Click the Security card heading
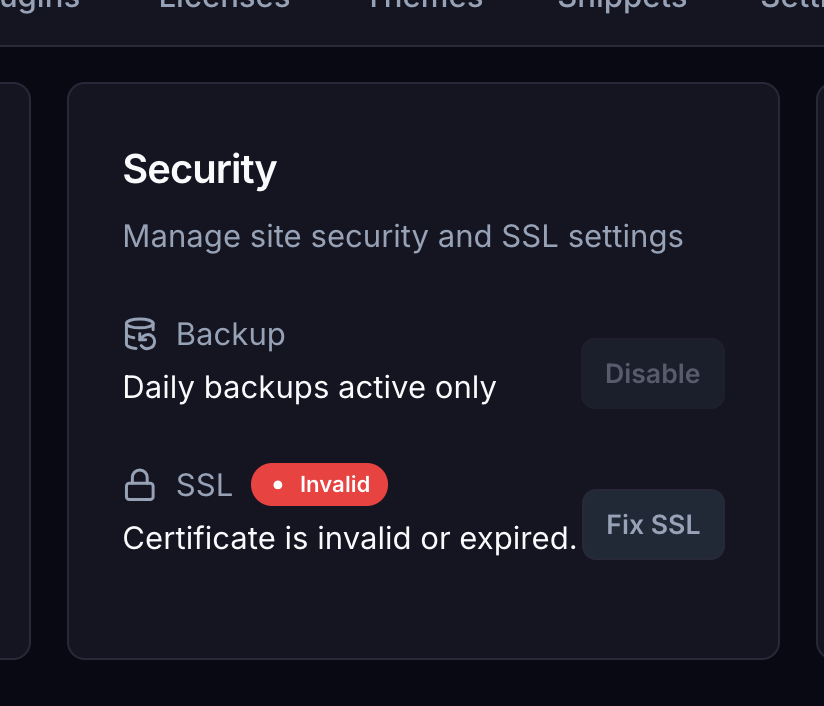This screenshot has height=706, width=824. click(200, 170)
